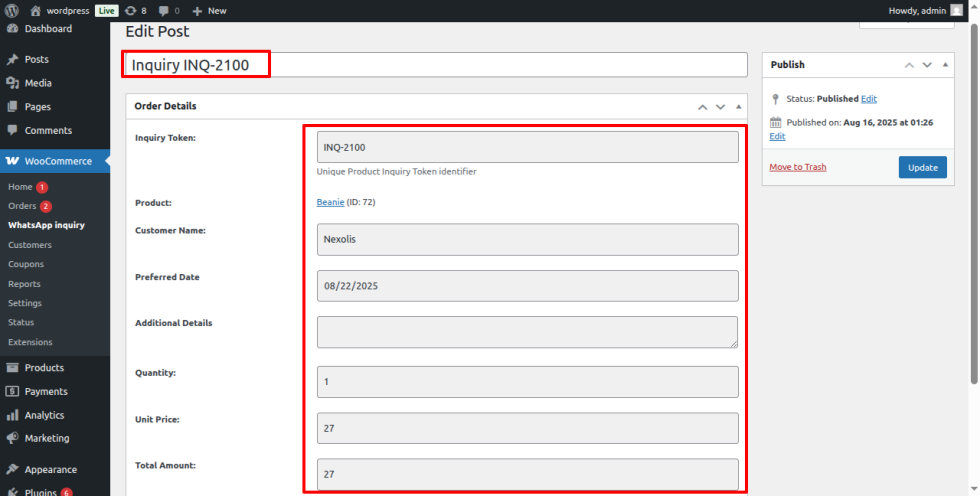This screenshot has height=496, width=980.
Task: Open Media from the sidebar
Action: click(38, 83)
